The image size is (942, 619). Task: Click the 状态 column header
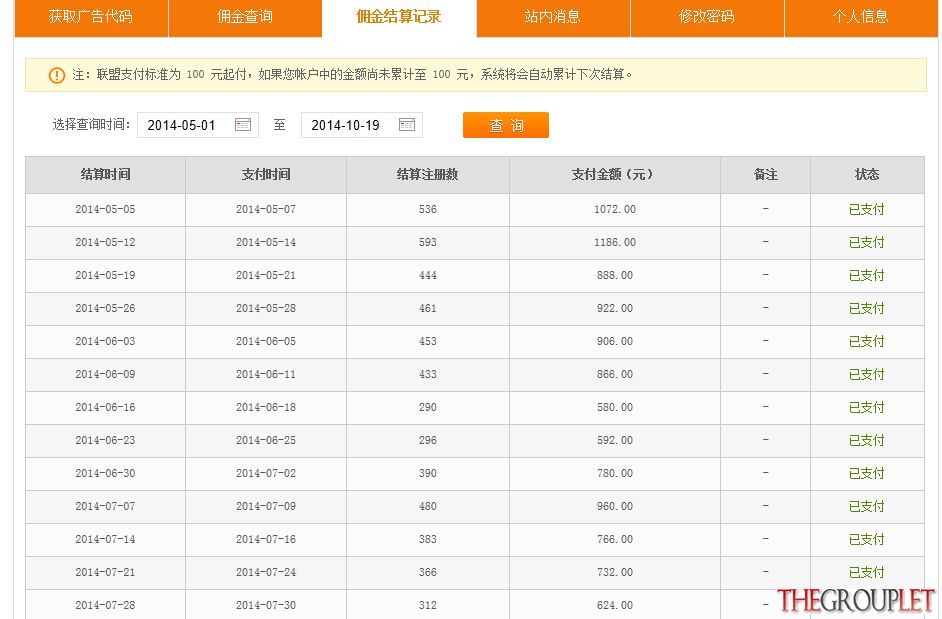point(867,175)
